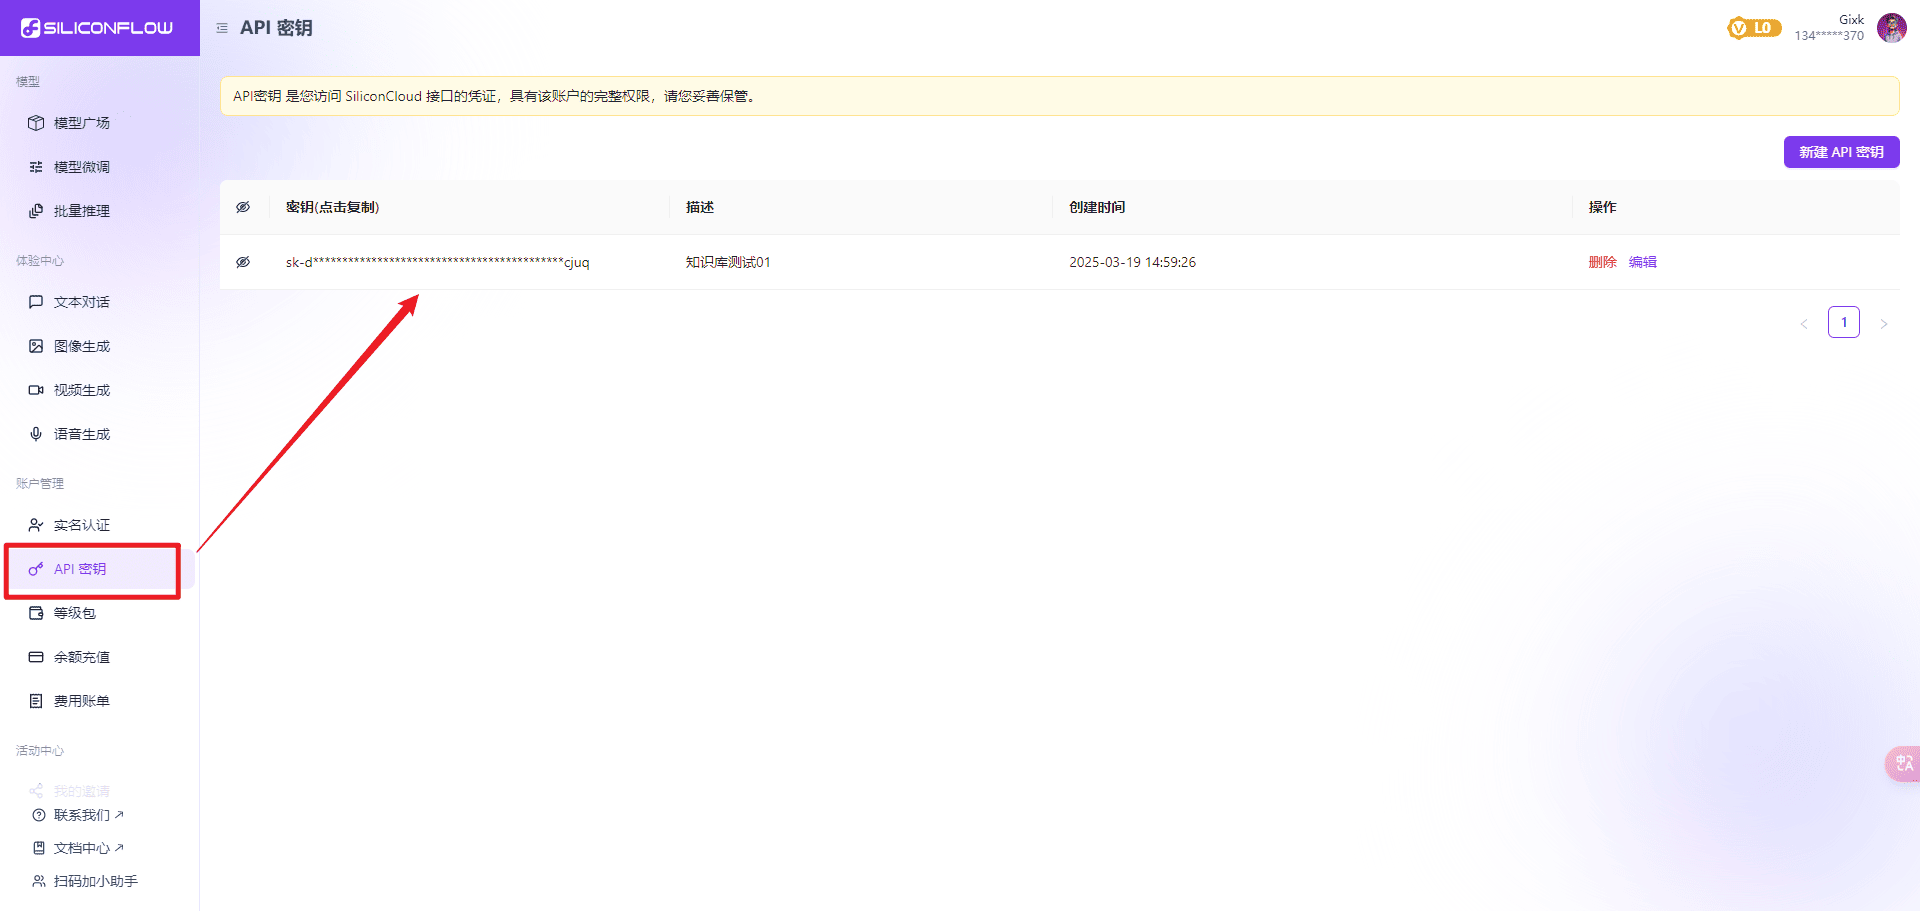Click the 图像生成 image icon
Screen dimensions: 1920x911
pos(36,346)
